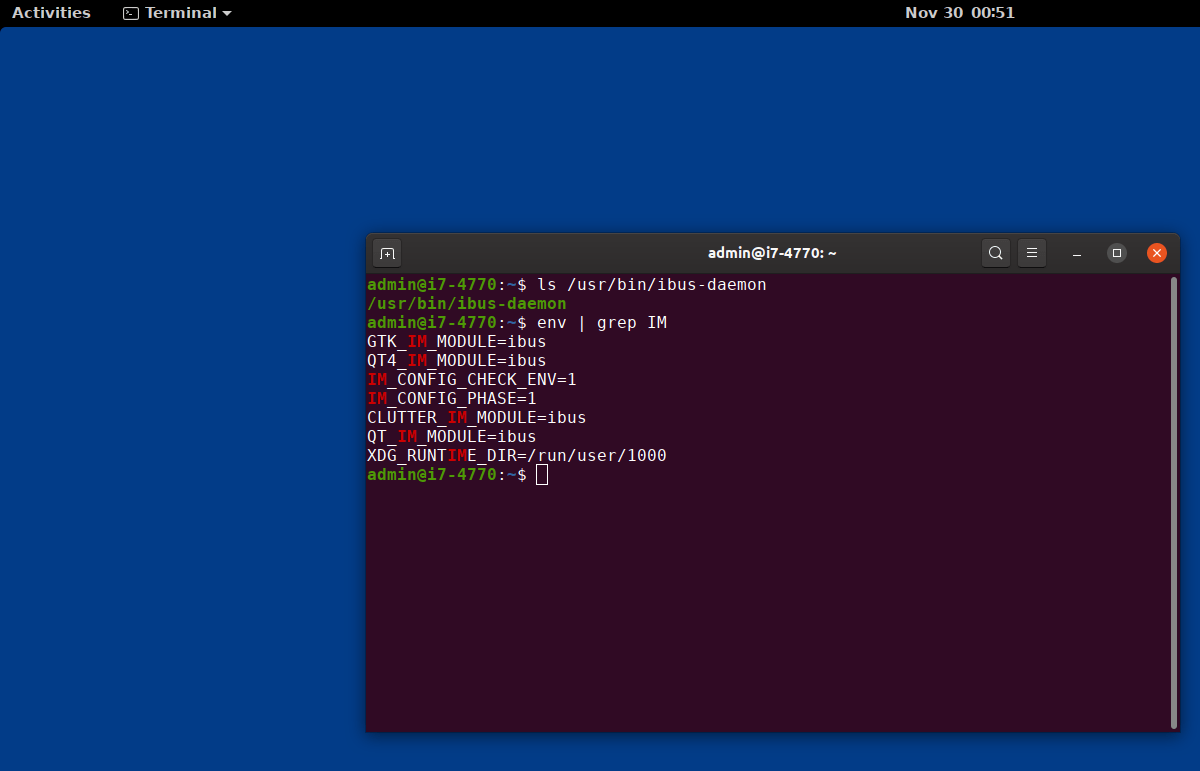Click the GTK_IM_MODULE=ibus line
The image size is (1200, 771).
tap(455, 341)
